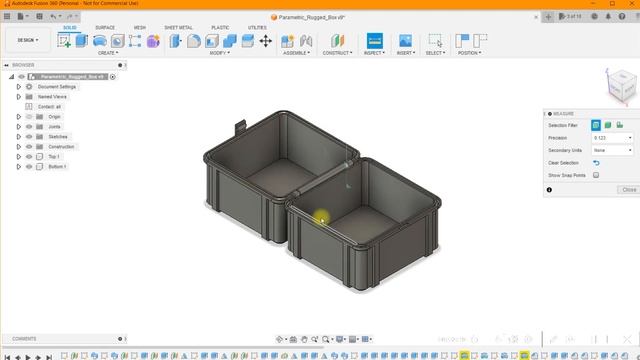
Task: Expand the Bottom:1 component
Action: point(18,167)
